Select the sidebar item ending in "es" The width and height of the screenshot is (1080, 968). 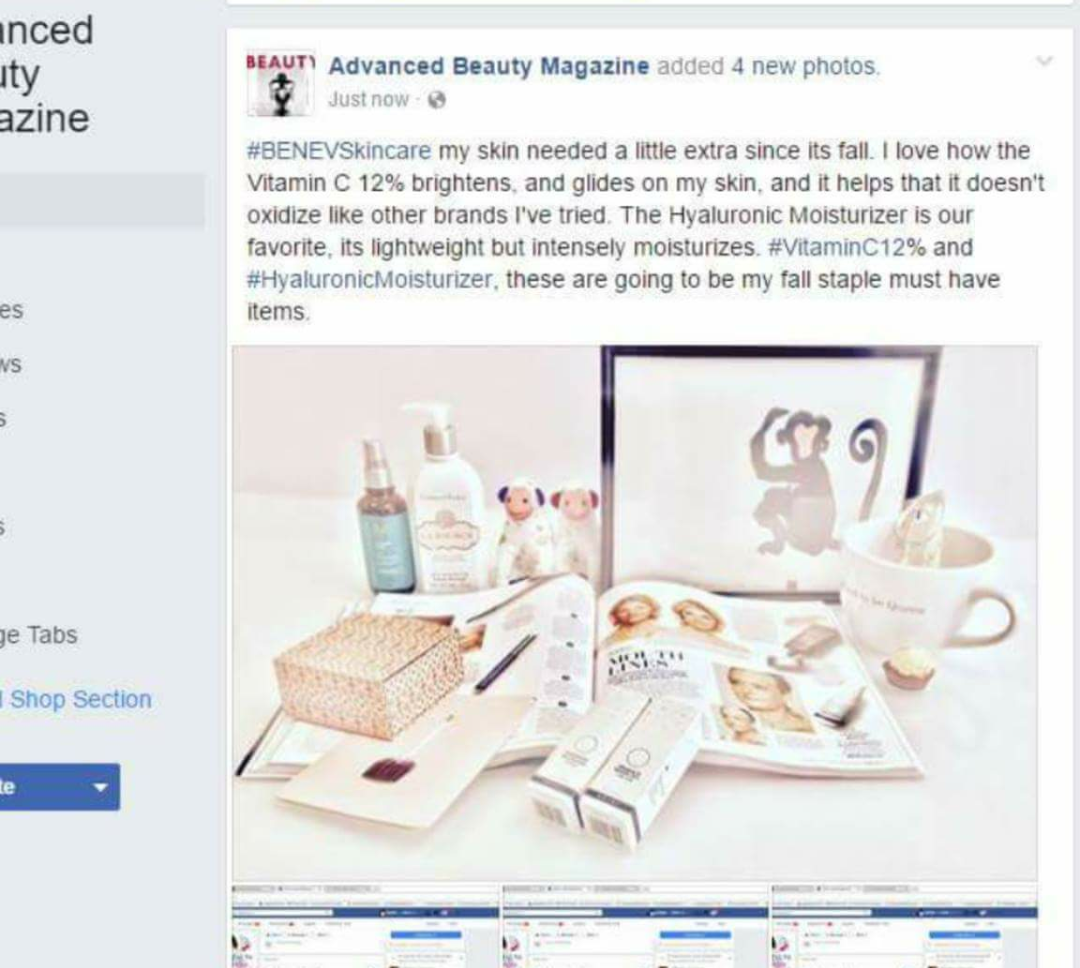(x=12, y=310)
